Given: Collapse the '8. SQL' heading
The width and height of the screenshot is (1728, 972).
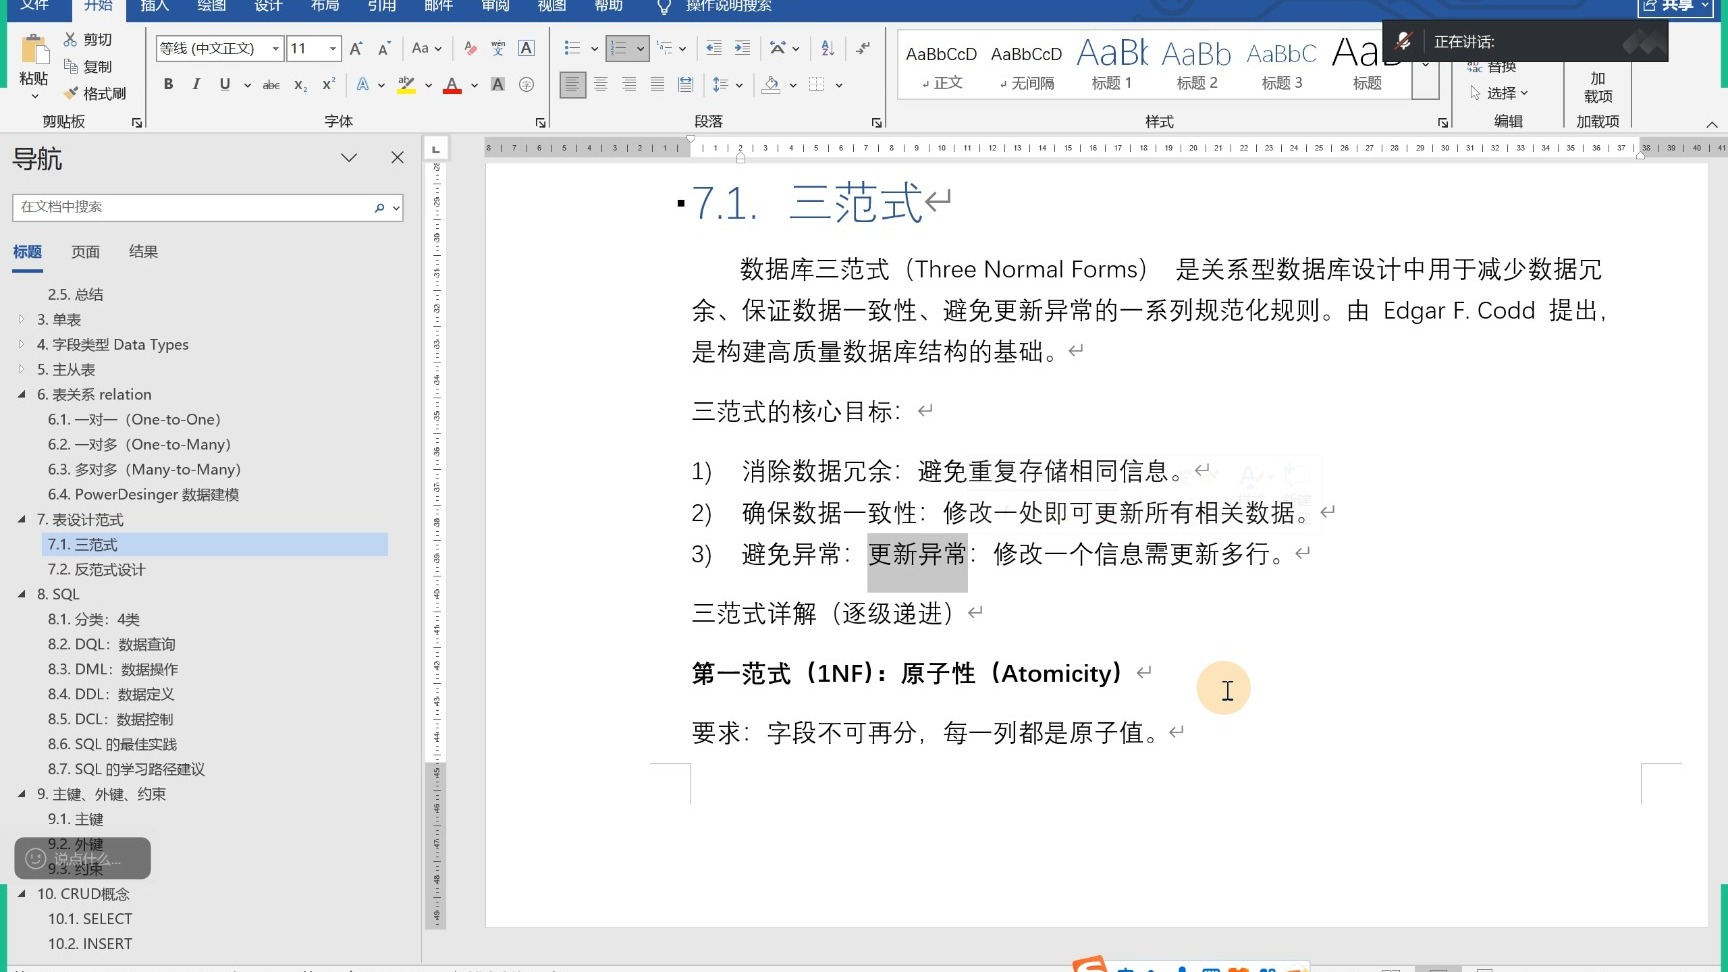Looking at the screenshot, I should pyautogui.click(x=22, y=594).
